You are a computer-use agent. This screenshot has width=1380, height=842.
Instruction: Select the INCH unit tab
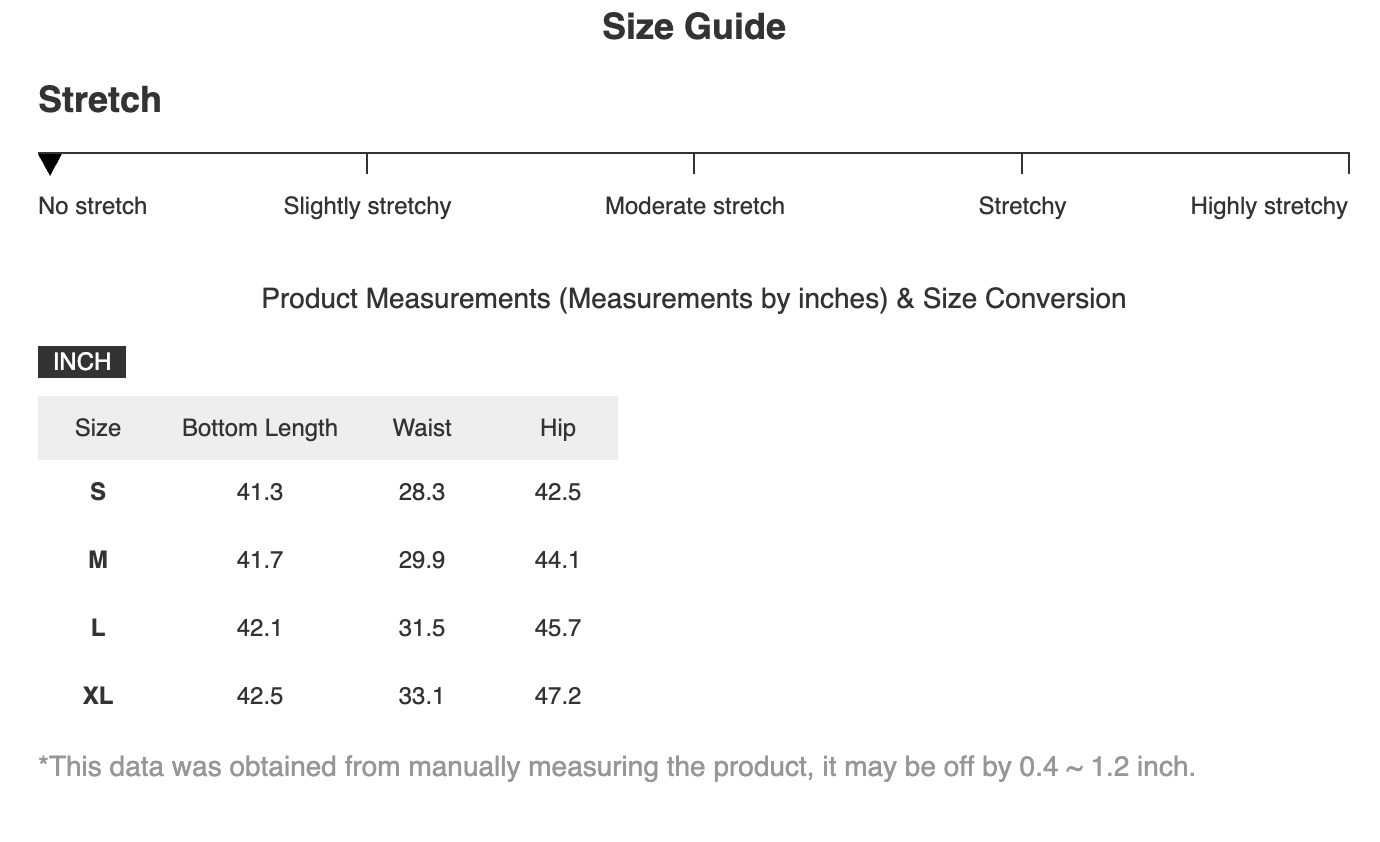click(82, 362)
